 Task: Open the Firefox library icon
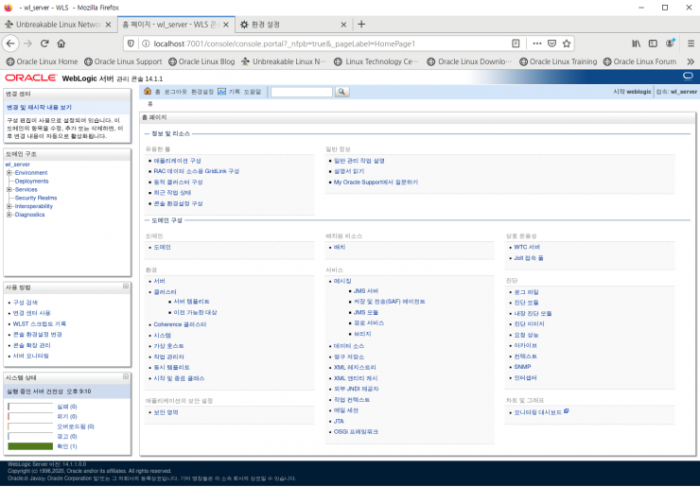(636, 43)
